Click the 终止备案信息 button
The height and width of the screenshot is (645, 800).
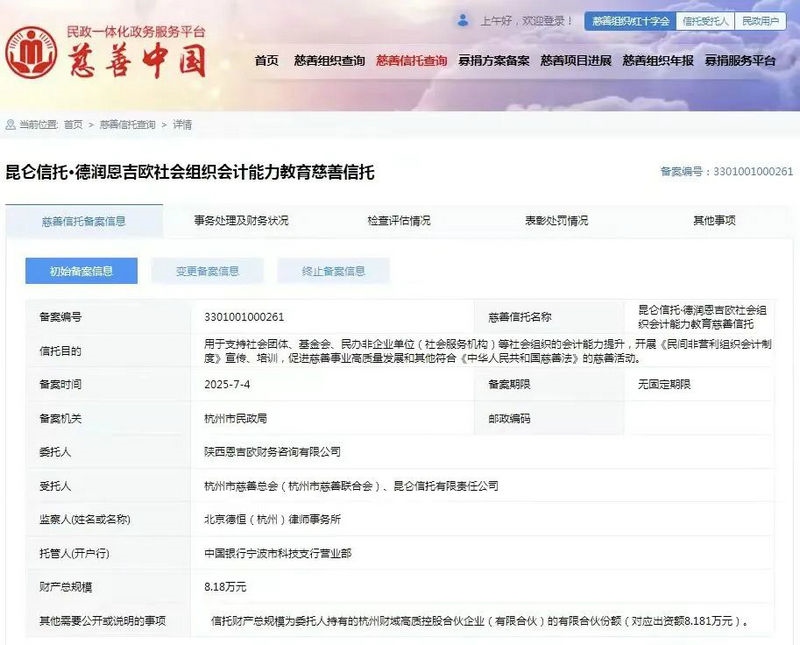334,271
